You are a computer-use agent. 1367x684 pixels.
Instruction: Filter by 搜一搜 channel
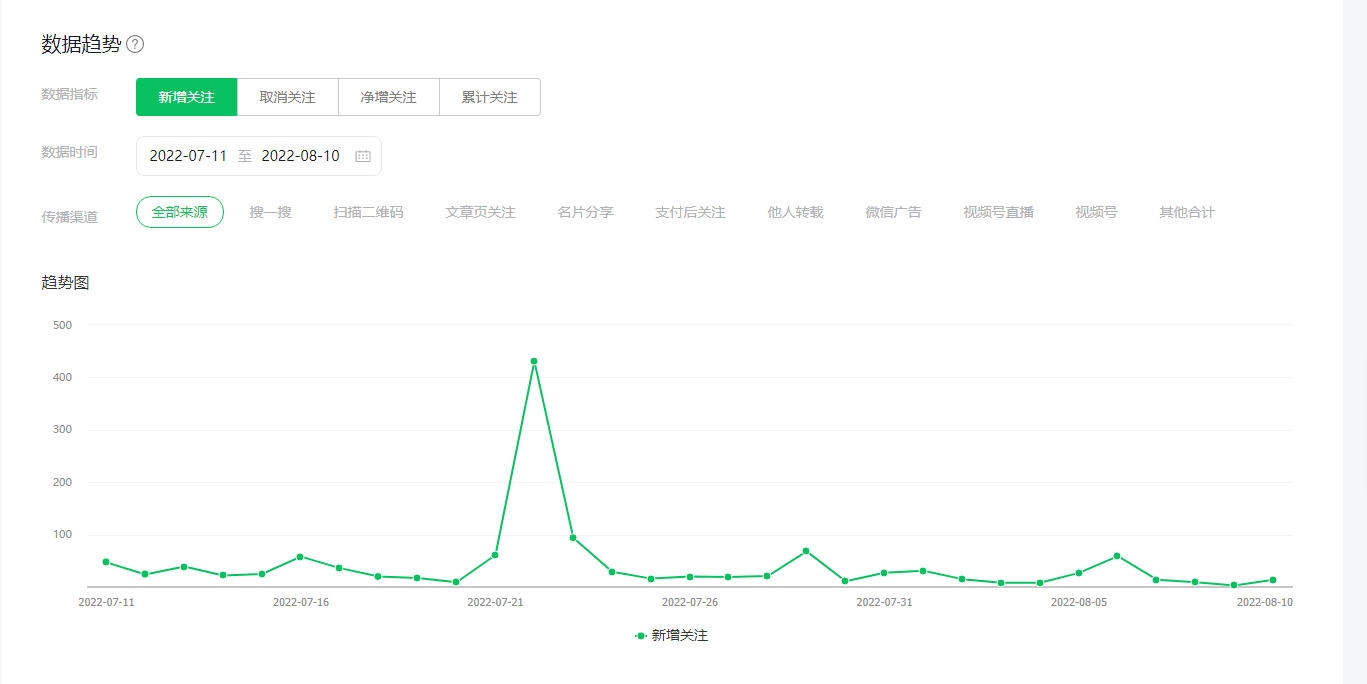[x=270, y=212]
